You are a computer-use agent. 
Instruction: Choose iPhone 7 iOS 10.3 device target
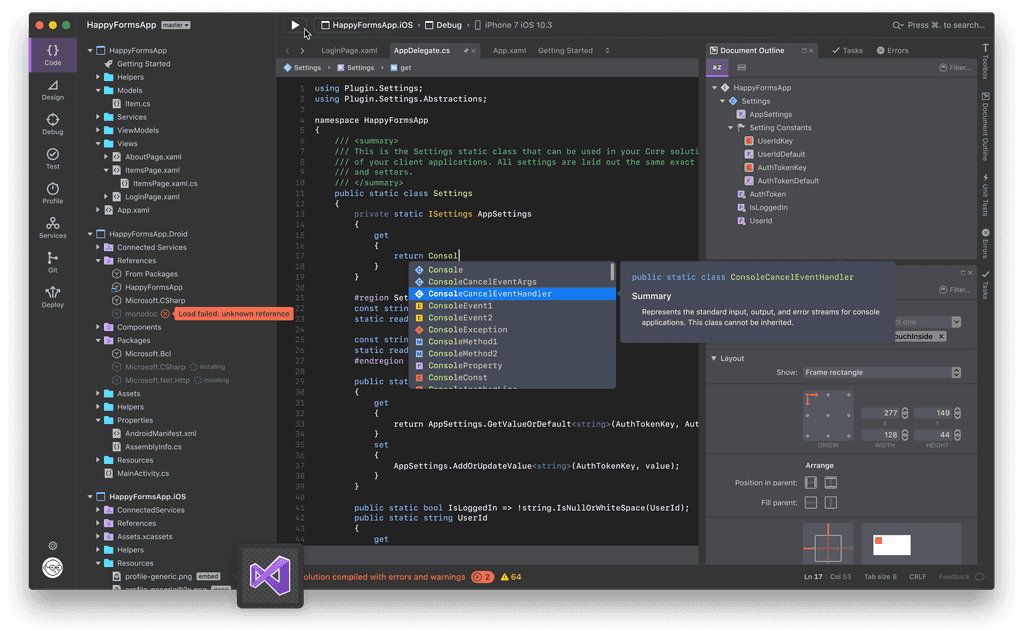tap(513, 25)
